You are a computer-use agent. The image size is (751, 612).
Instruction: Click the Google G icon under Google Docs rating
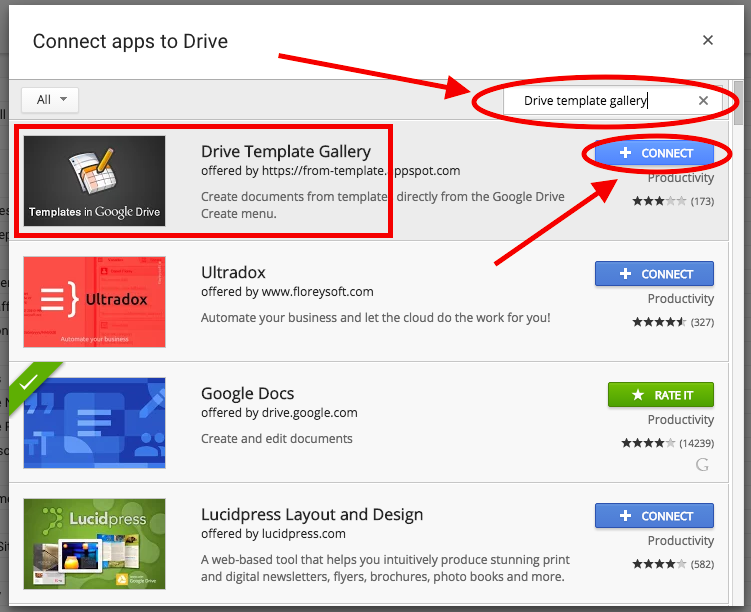(x=702, y=465)
